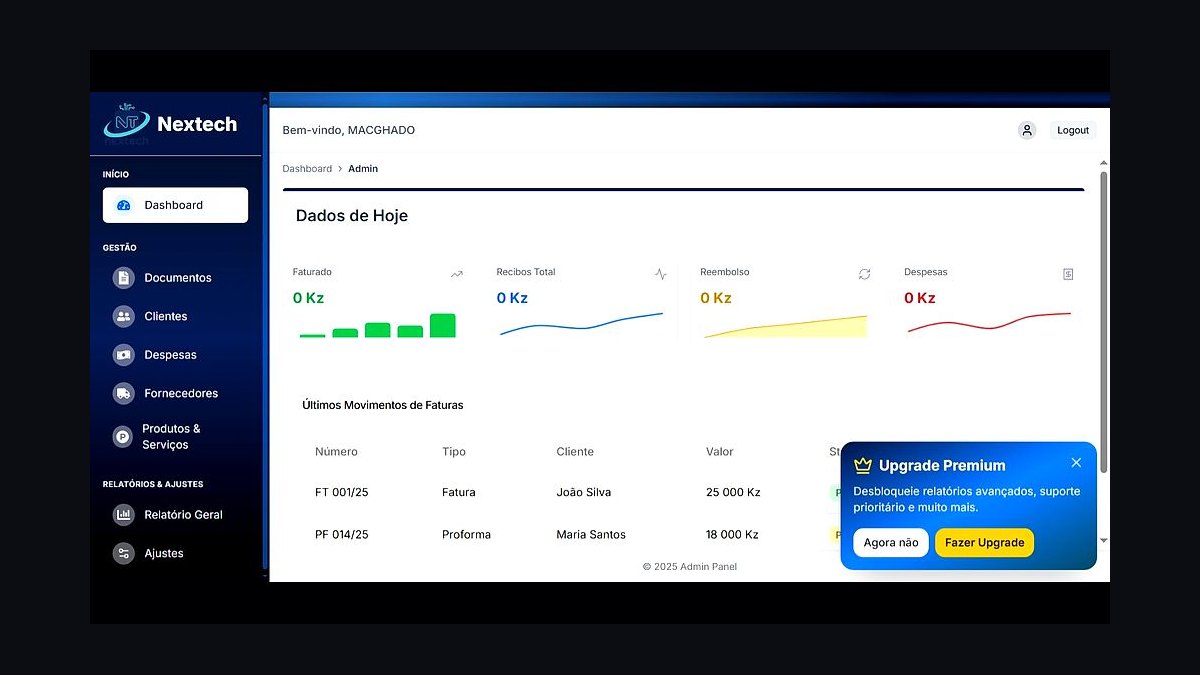1200x675 pixels.
Task: Click the Proforma type cell
Action: click(466, 535)
